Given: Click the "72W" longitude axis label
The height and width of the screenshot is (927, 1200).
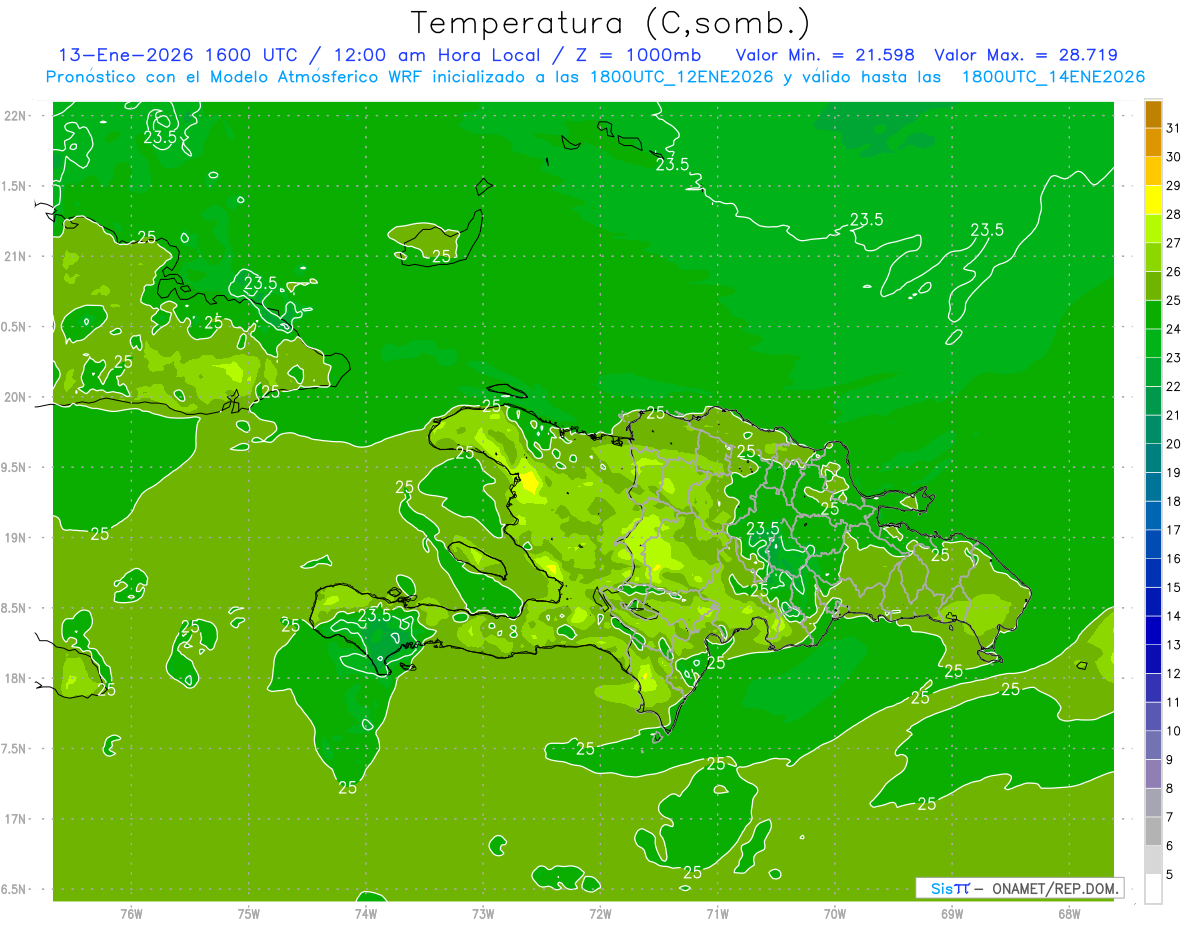Looking at the screenshot, I should click(x=600, y=914).
